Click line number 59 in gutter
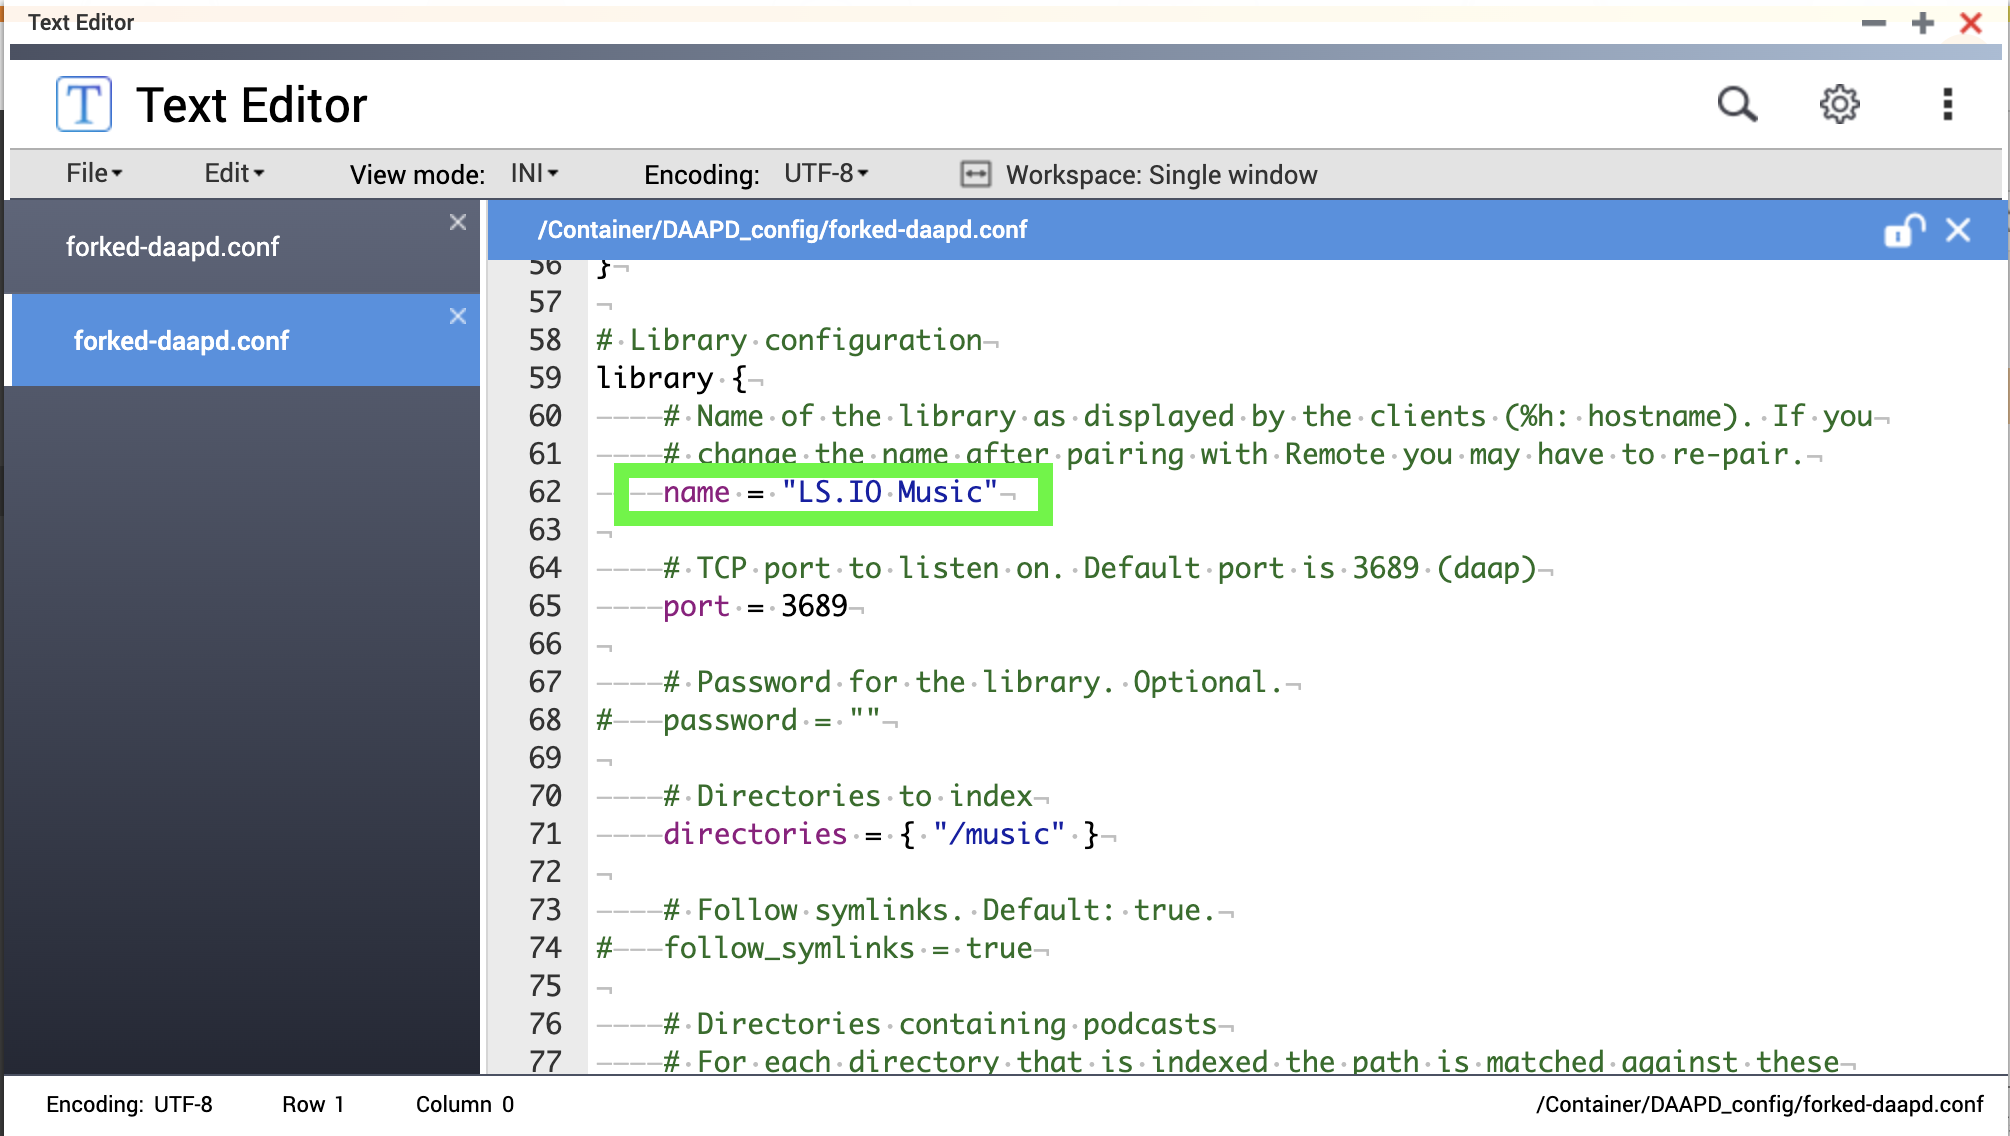 point(545,378)
